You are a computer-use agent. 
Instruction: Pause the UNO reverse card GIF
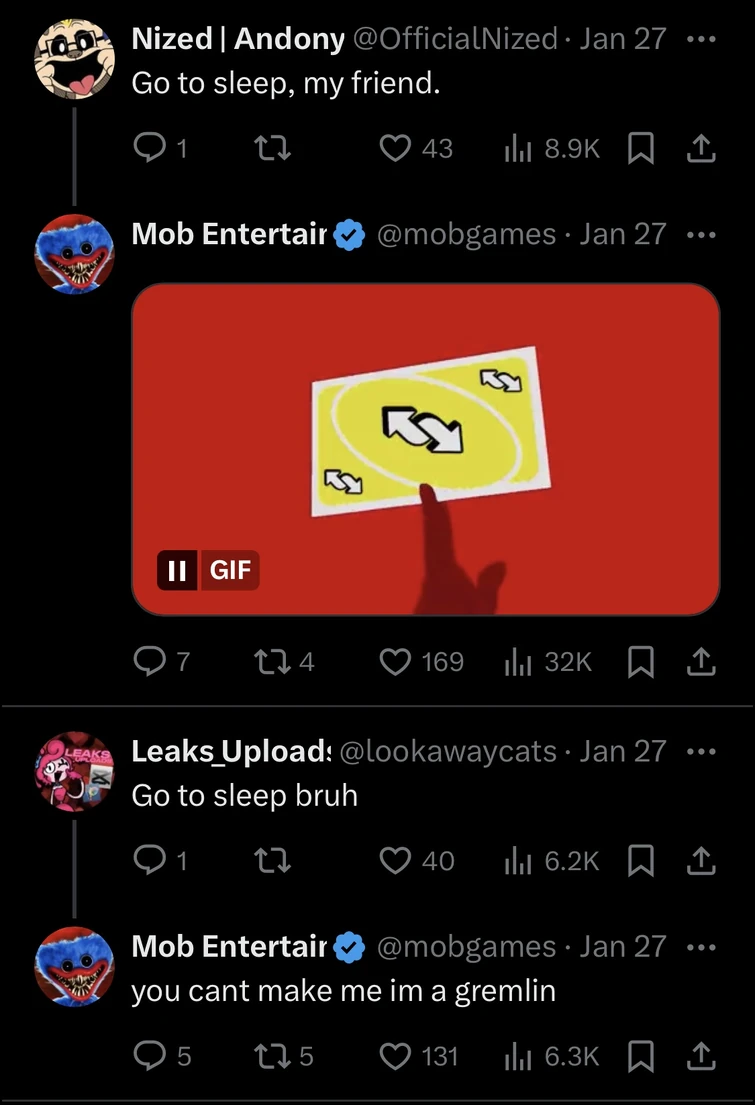click(175, 572)
